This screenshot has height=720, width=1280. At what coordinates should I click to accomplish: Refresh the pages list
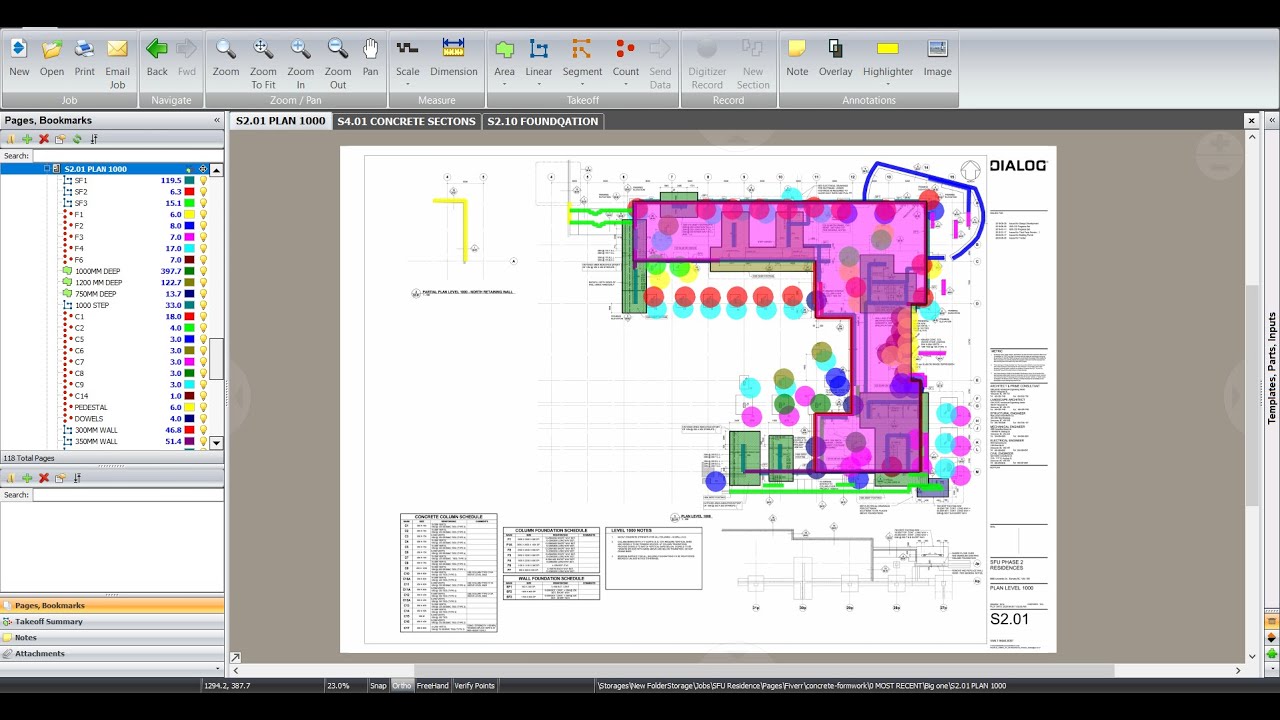[77, 139]
